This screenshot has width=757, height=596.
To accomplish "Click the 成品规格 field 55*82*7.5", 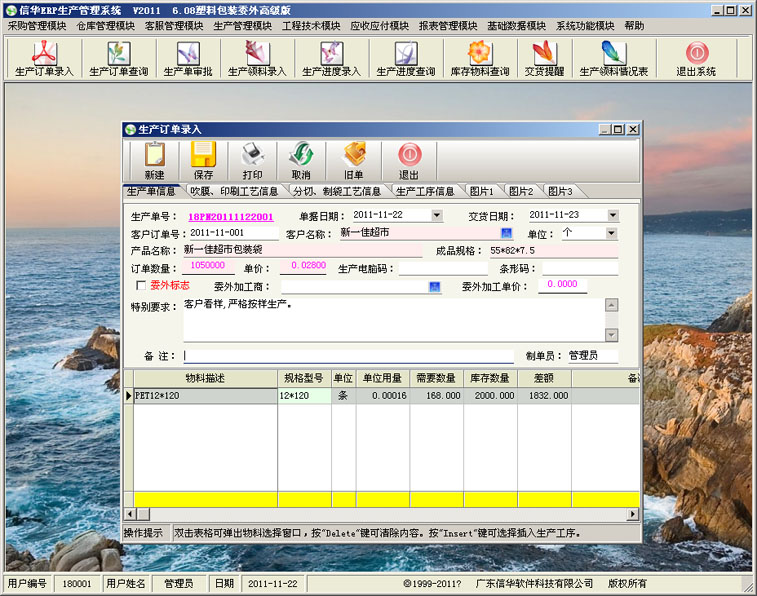I will [x=553, y=250].
